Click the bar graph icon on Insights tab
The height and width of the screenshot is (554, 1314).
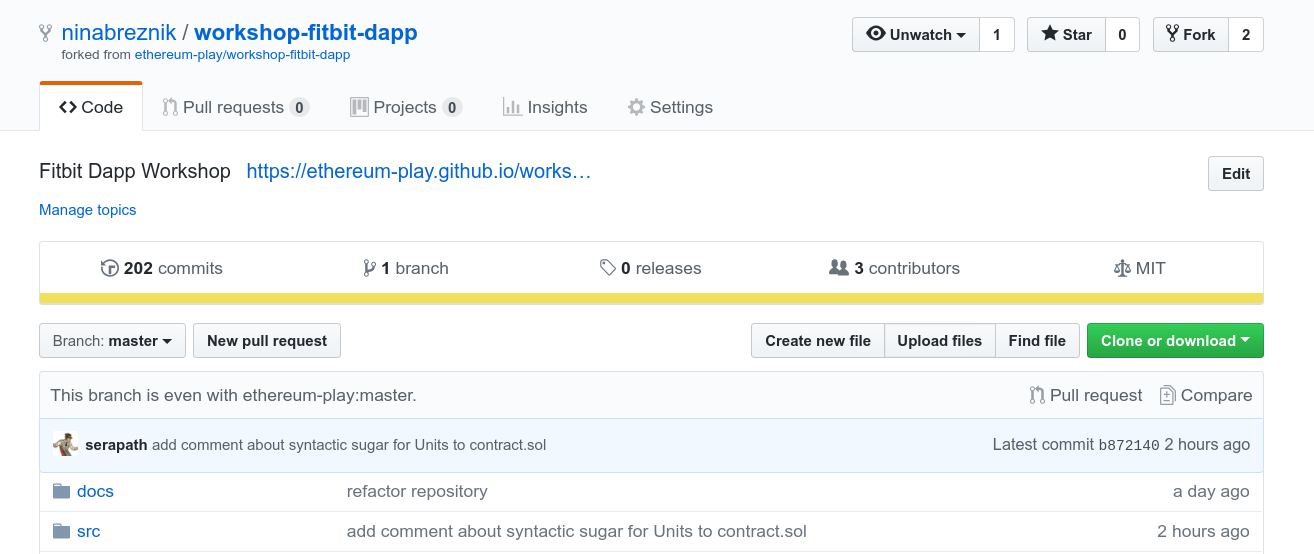pos(512,107)
